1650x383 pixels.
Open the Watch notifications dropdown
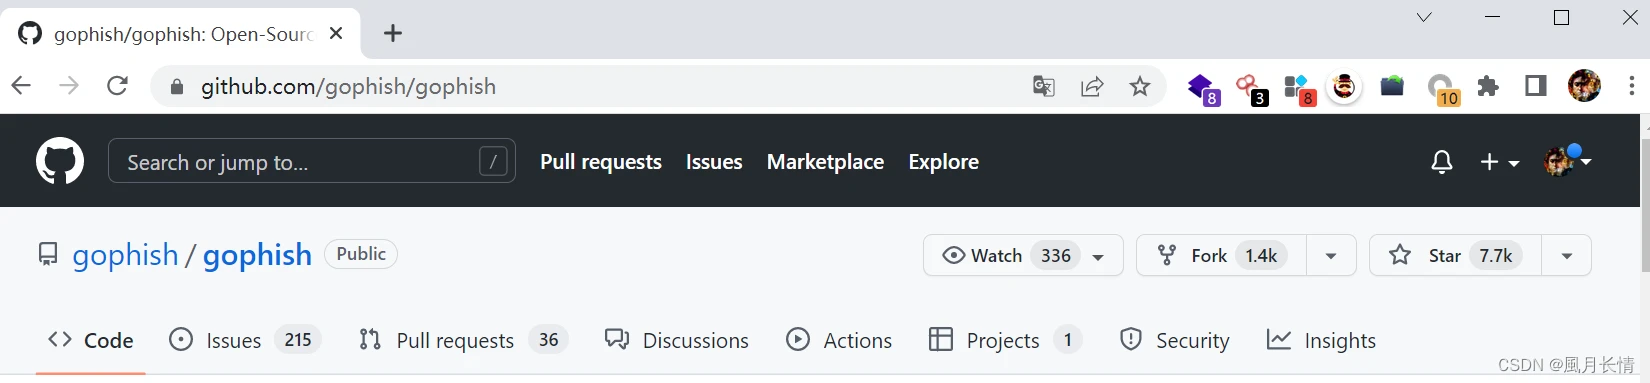(1023, 255)
